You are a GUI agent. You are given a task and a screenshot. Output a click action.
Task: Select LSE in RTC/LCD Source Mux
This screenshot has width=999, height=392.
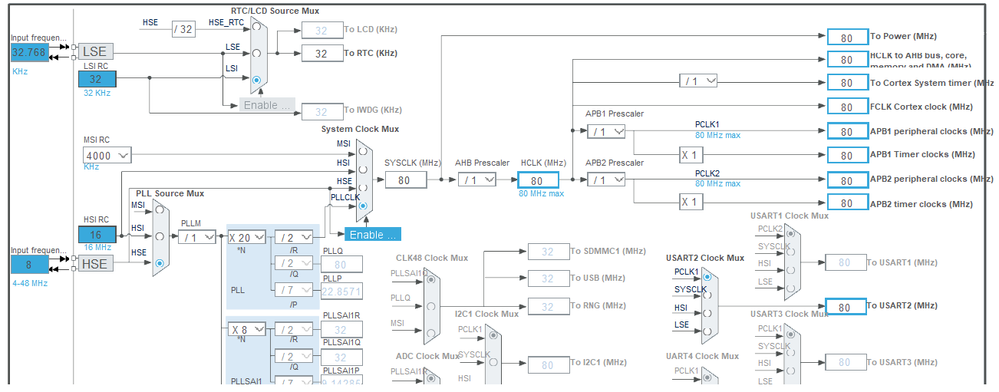click(x=256, y=54)
